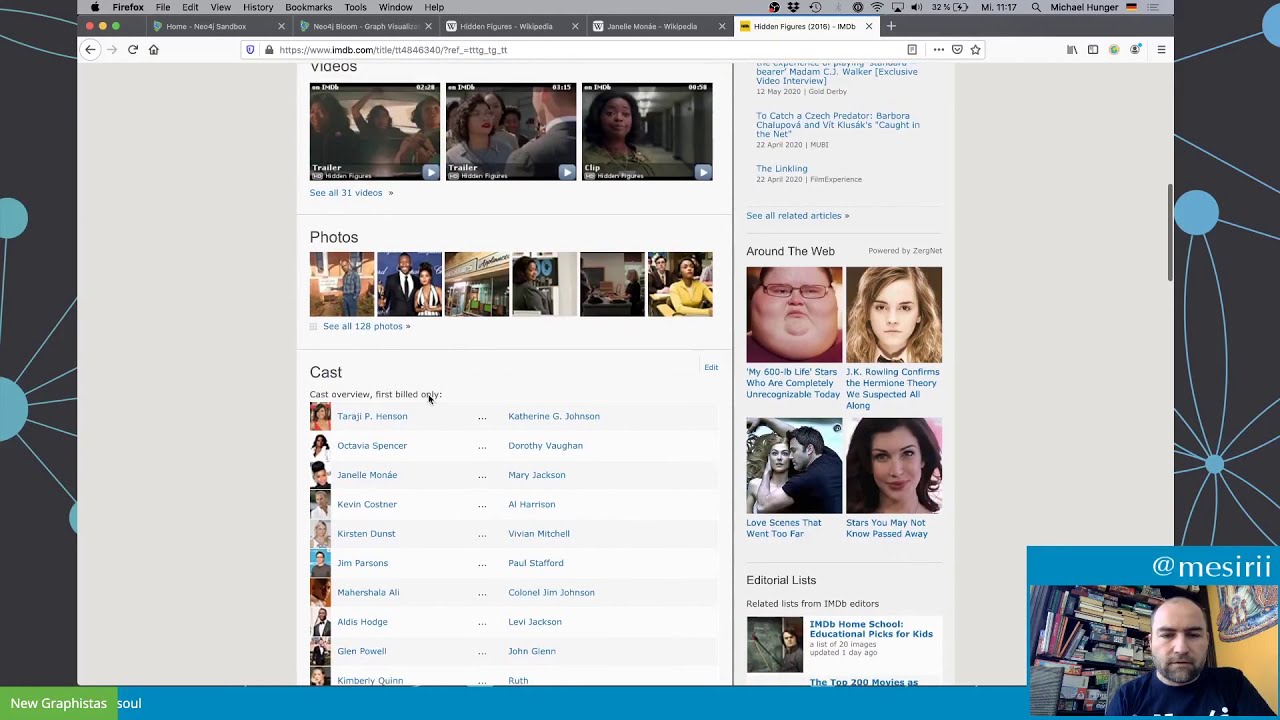Open page actions three-dot menu

pyautogui.click(x=938, y=50)
